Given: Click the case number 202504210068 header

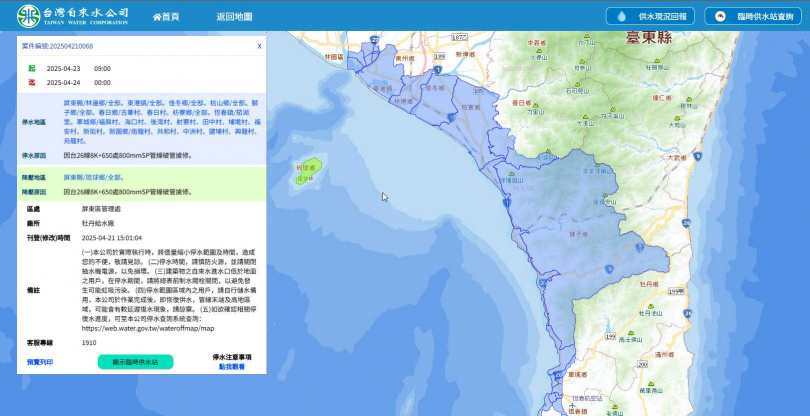Looking at the screenshot, I should point(57,46).
